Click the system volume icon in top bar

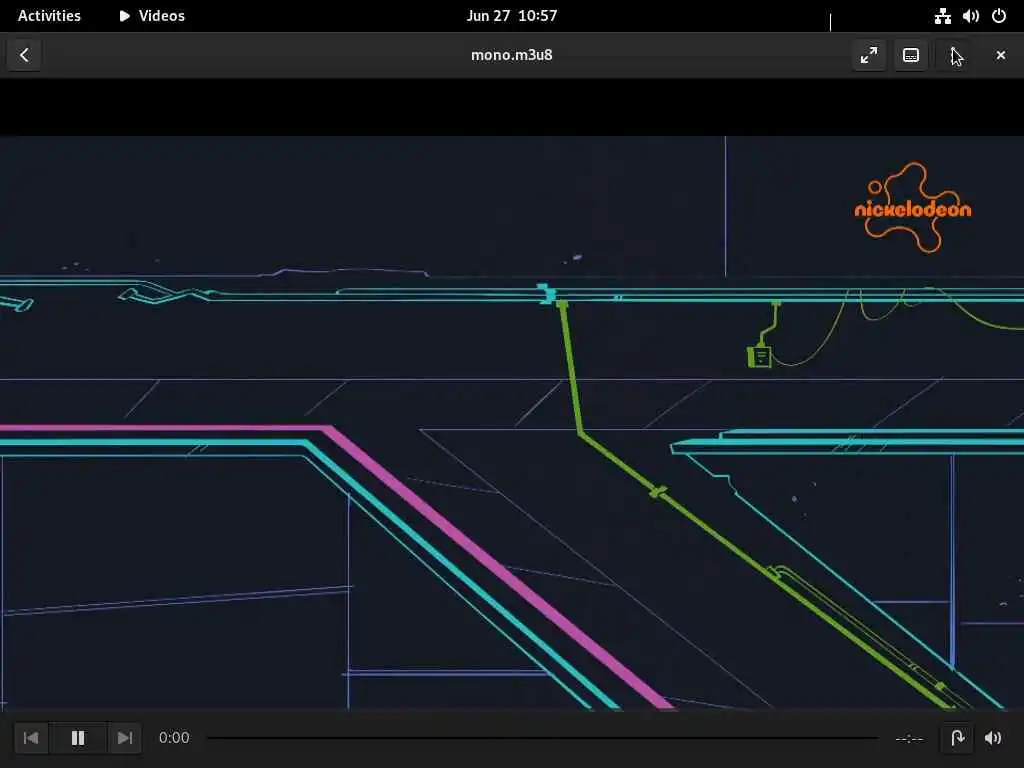(x=970, y=16)
